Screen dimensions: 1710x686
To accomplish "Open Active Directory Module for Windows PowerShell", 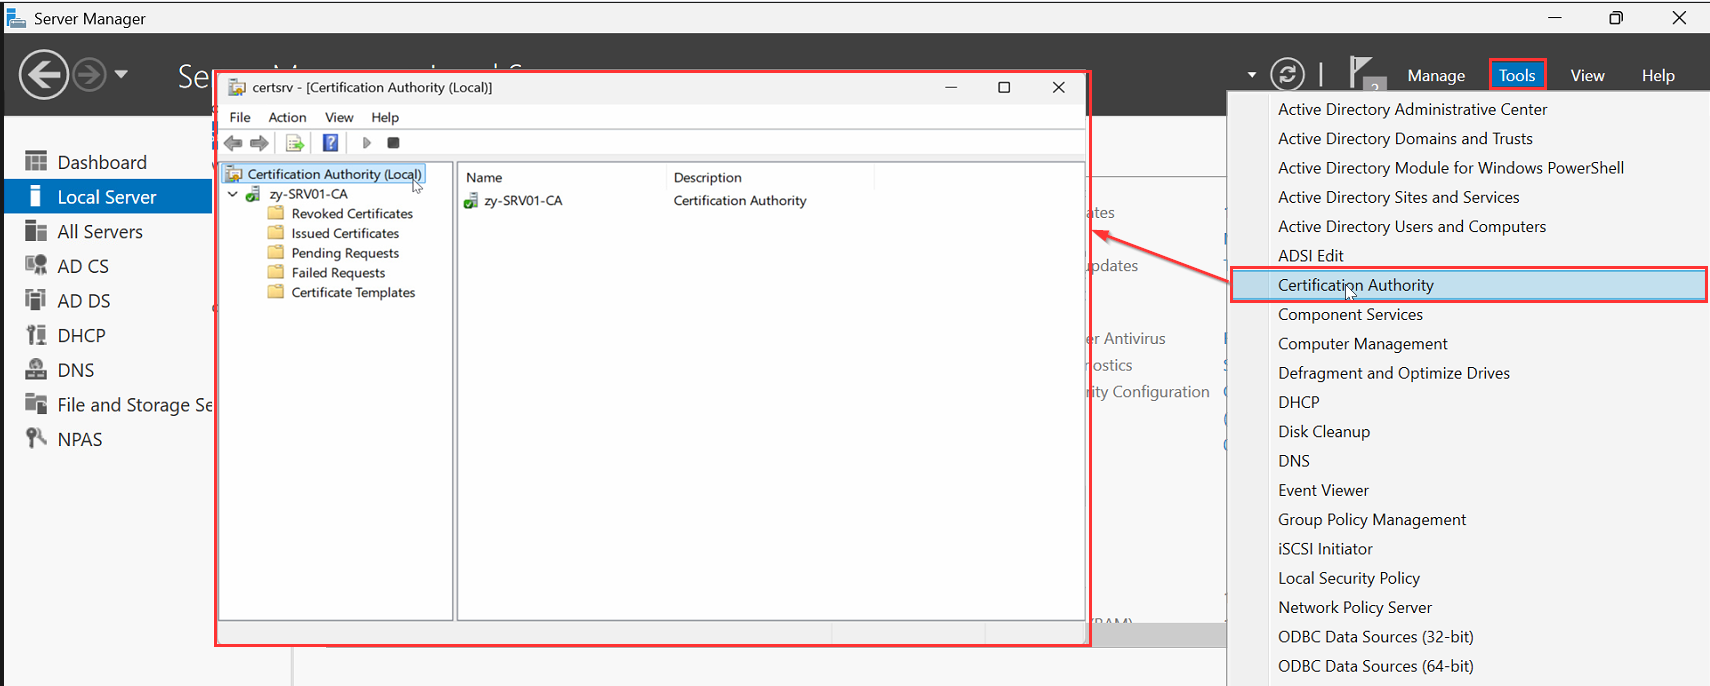I will click(1450, 168).
